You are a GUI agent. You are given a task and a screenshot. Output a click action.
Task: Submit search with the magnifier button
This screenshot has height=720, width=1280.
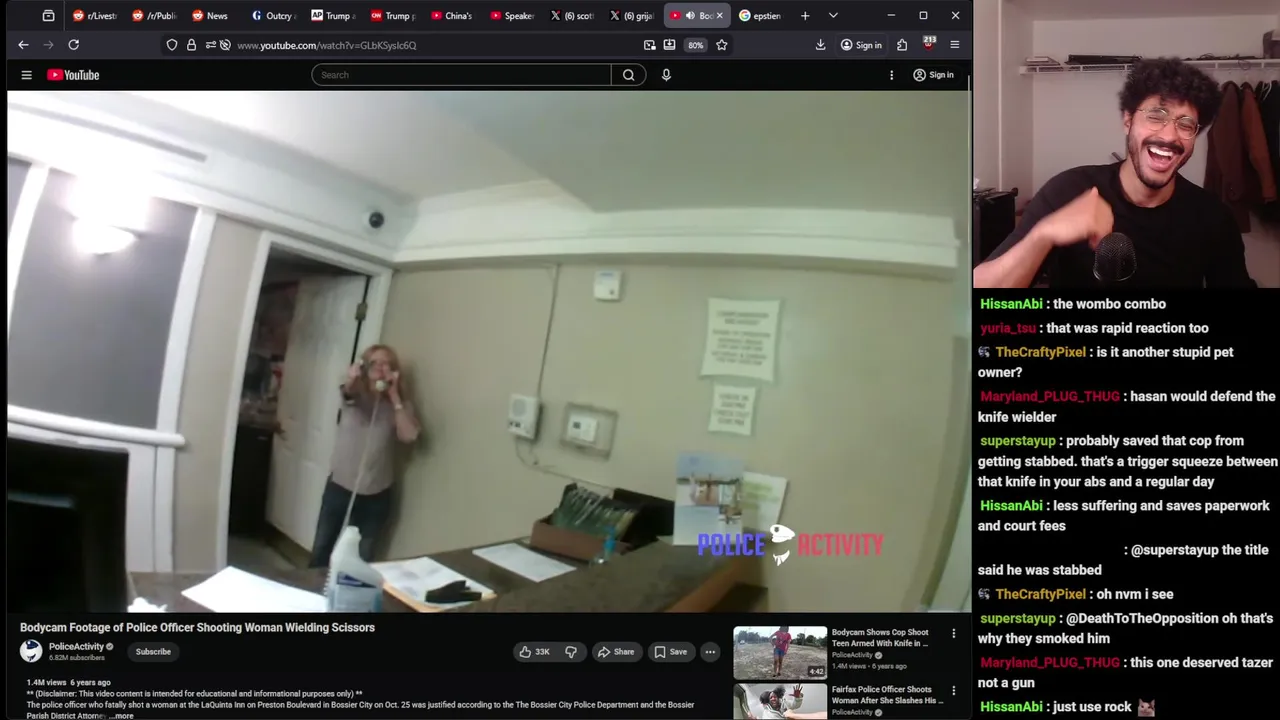click(628, 75)
